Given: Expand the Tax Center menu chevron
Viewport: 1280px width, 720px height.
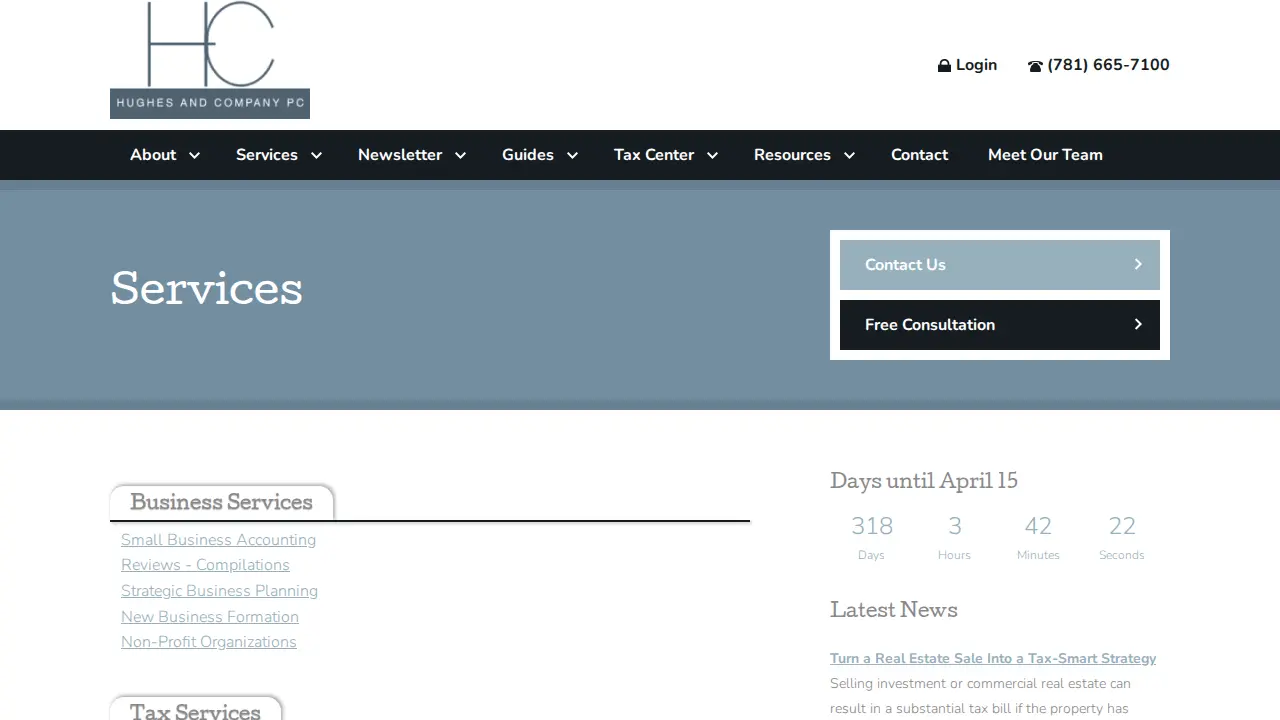Looking at the screenshot, I should point(712,155).
